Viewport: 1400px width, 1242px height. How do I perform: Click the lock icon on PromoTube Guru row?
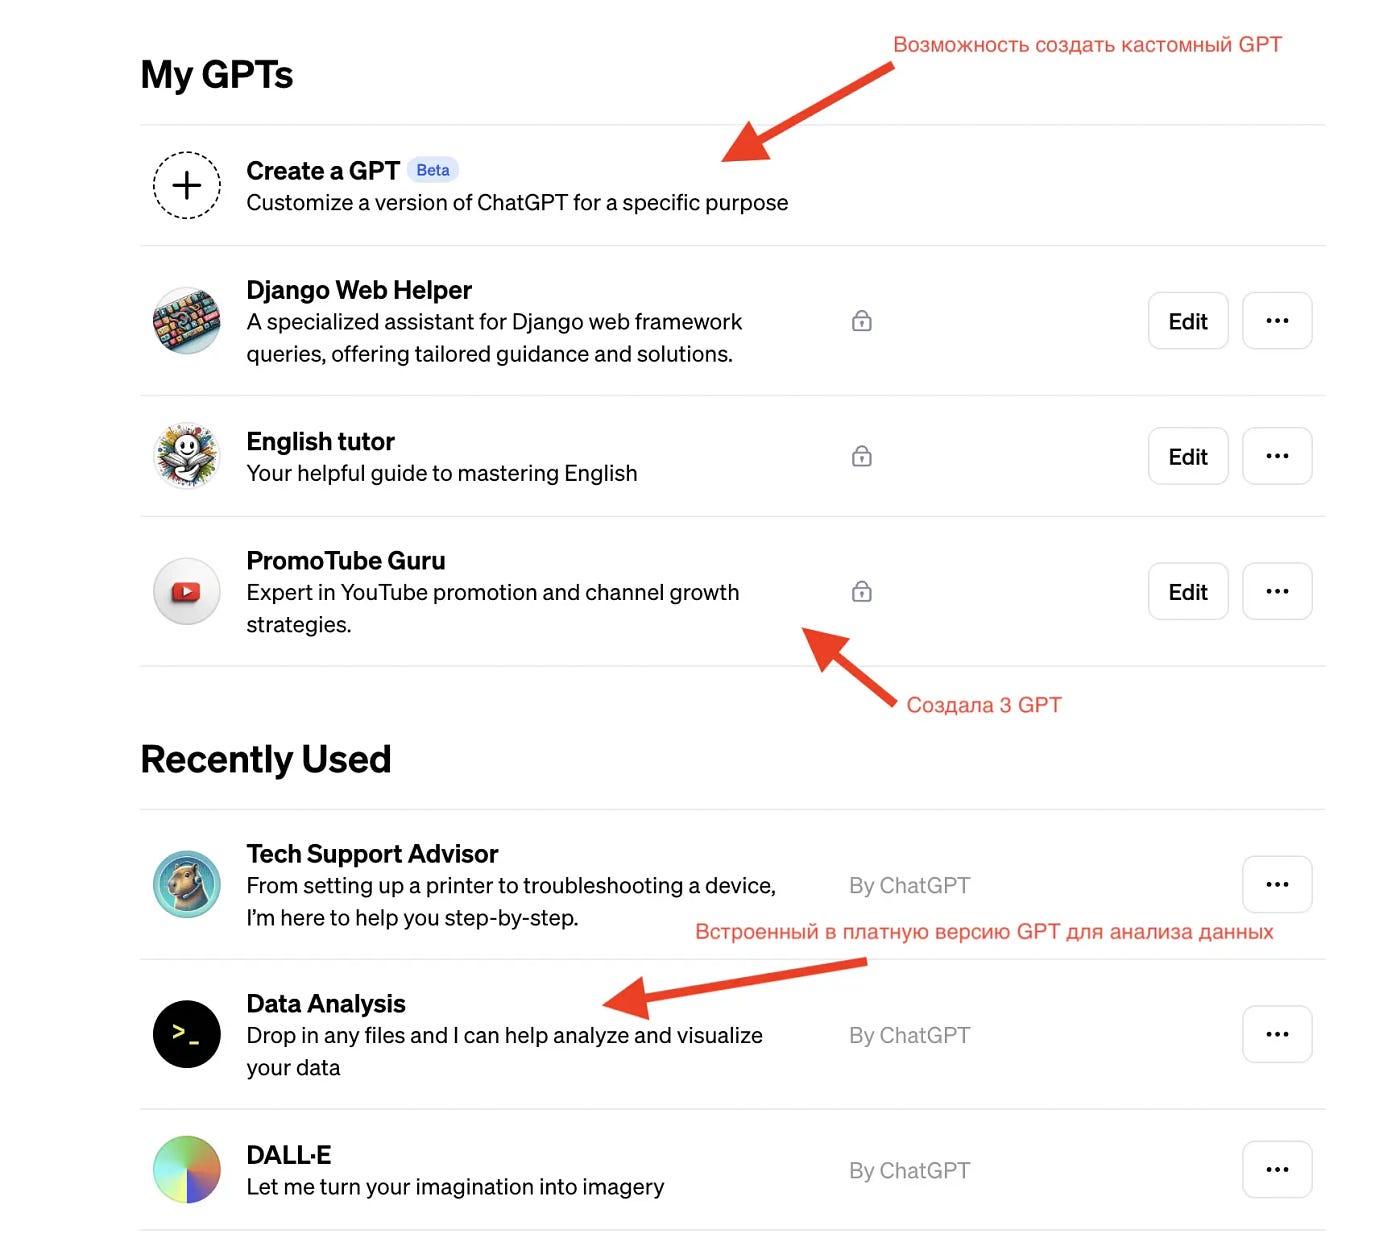click(862, 591)
